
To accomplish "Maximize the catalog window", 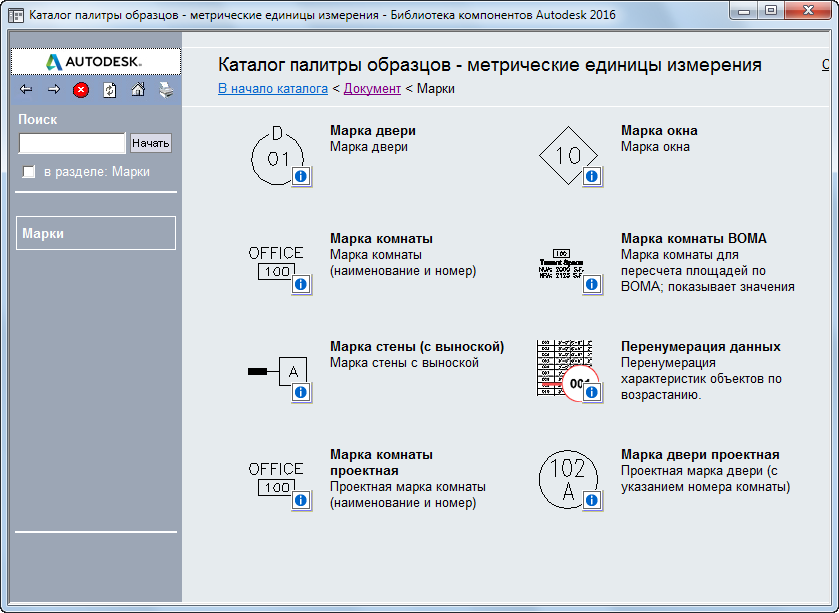I will tap(771, 10).
